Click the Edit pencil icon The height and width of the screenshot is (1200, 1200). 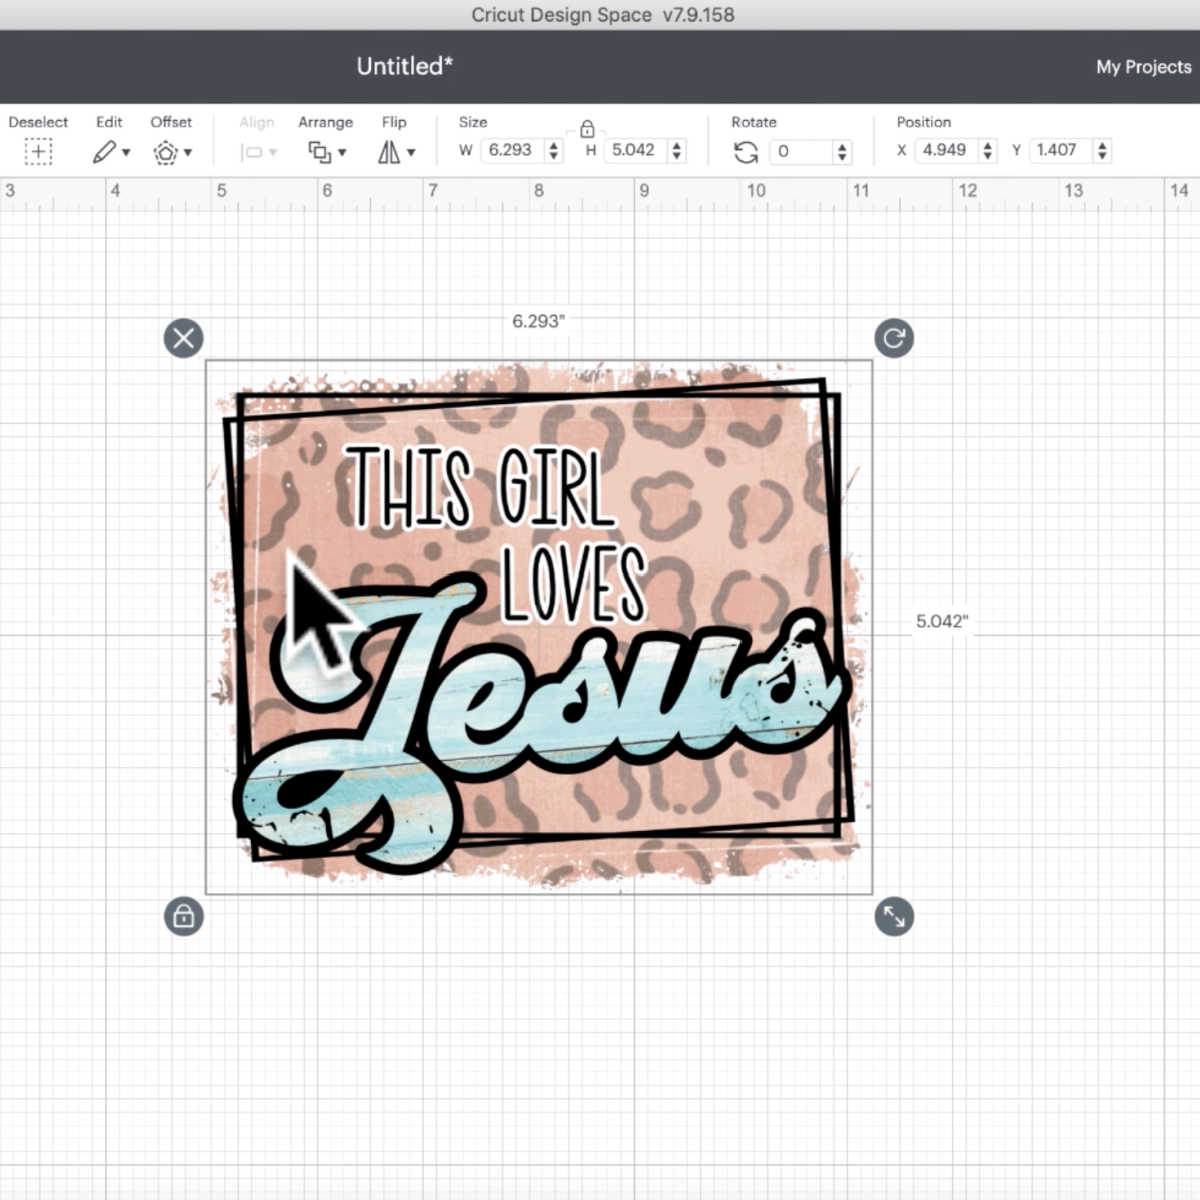[x=103, y=152]
